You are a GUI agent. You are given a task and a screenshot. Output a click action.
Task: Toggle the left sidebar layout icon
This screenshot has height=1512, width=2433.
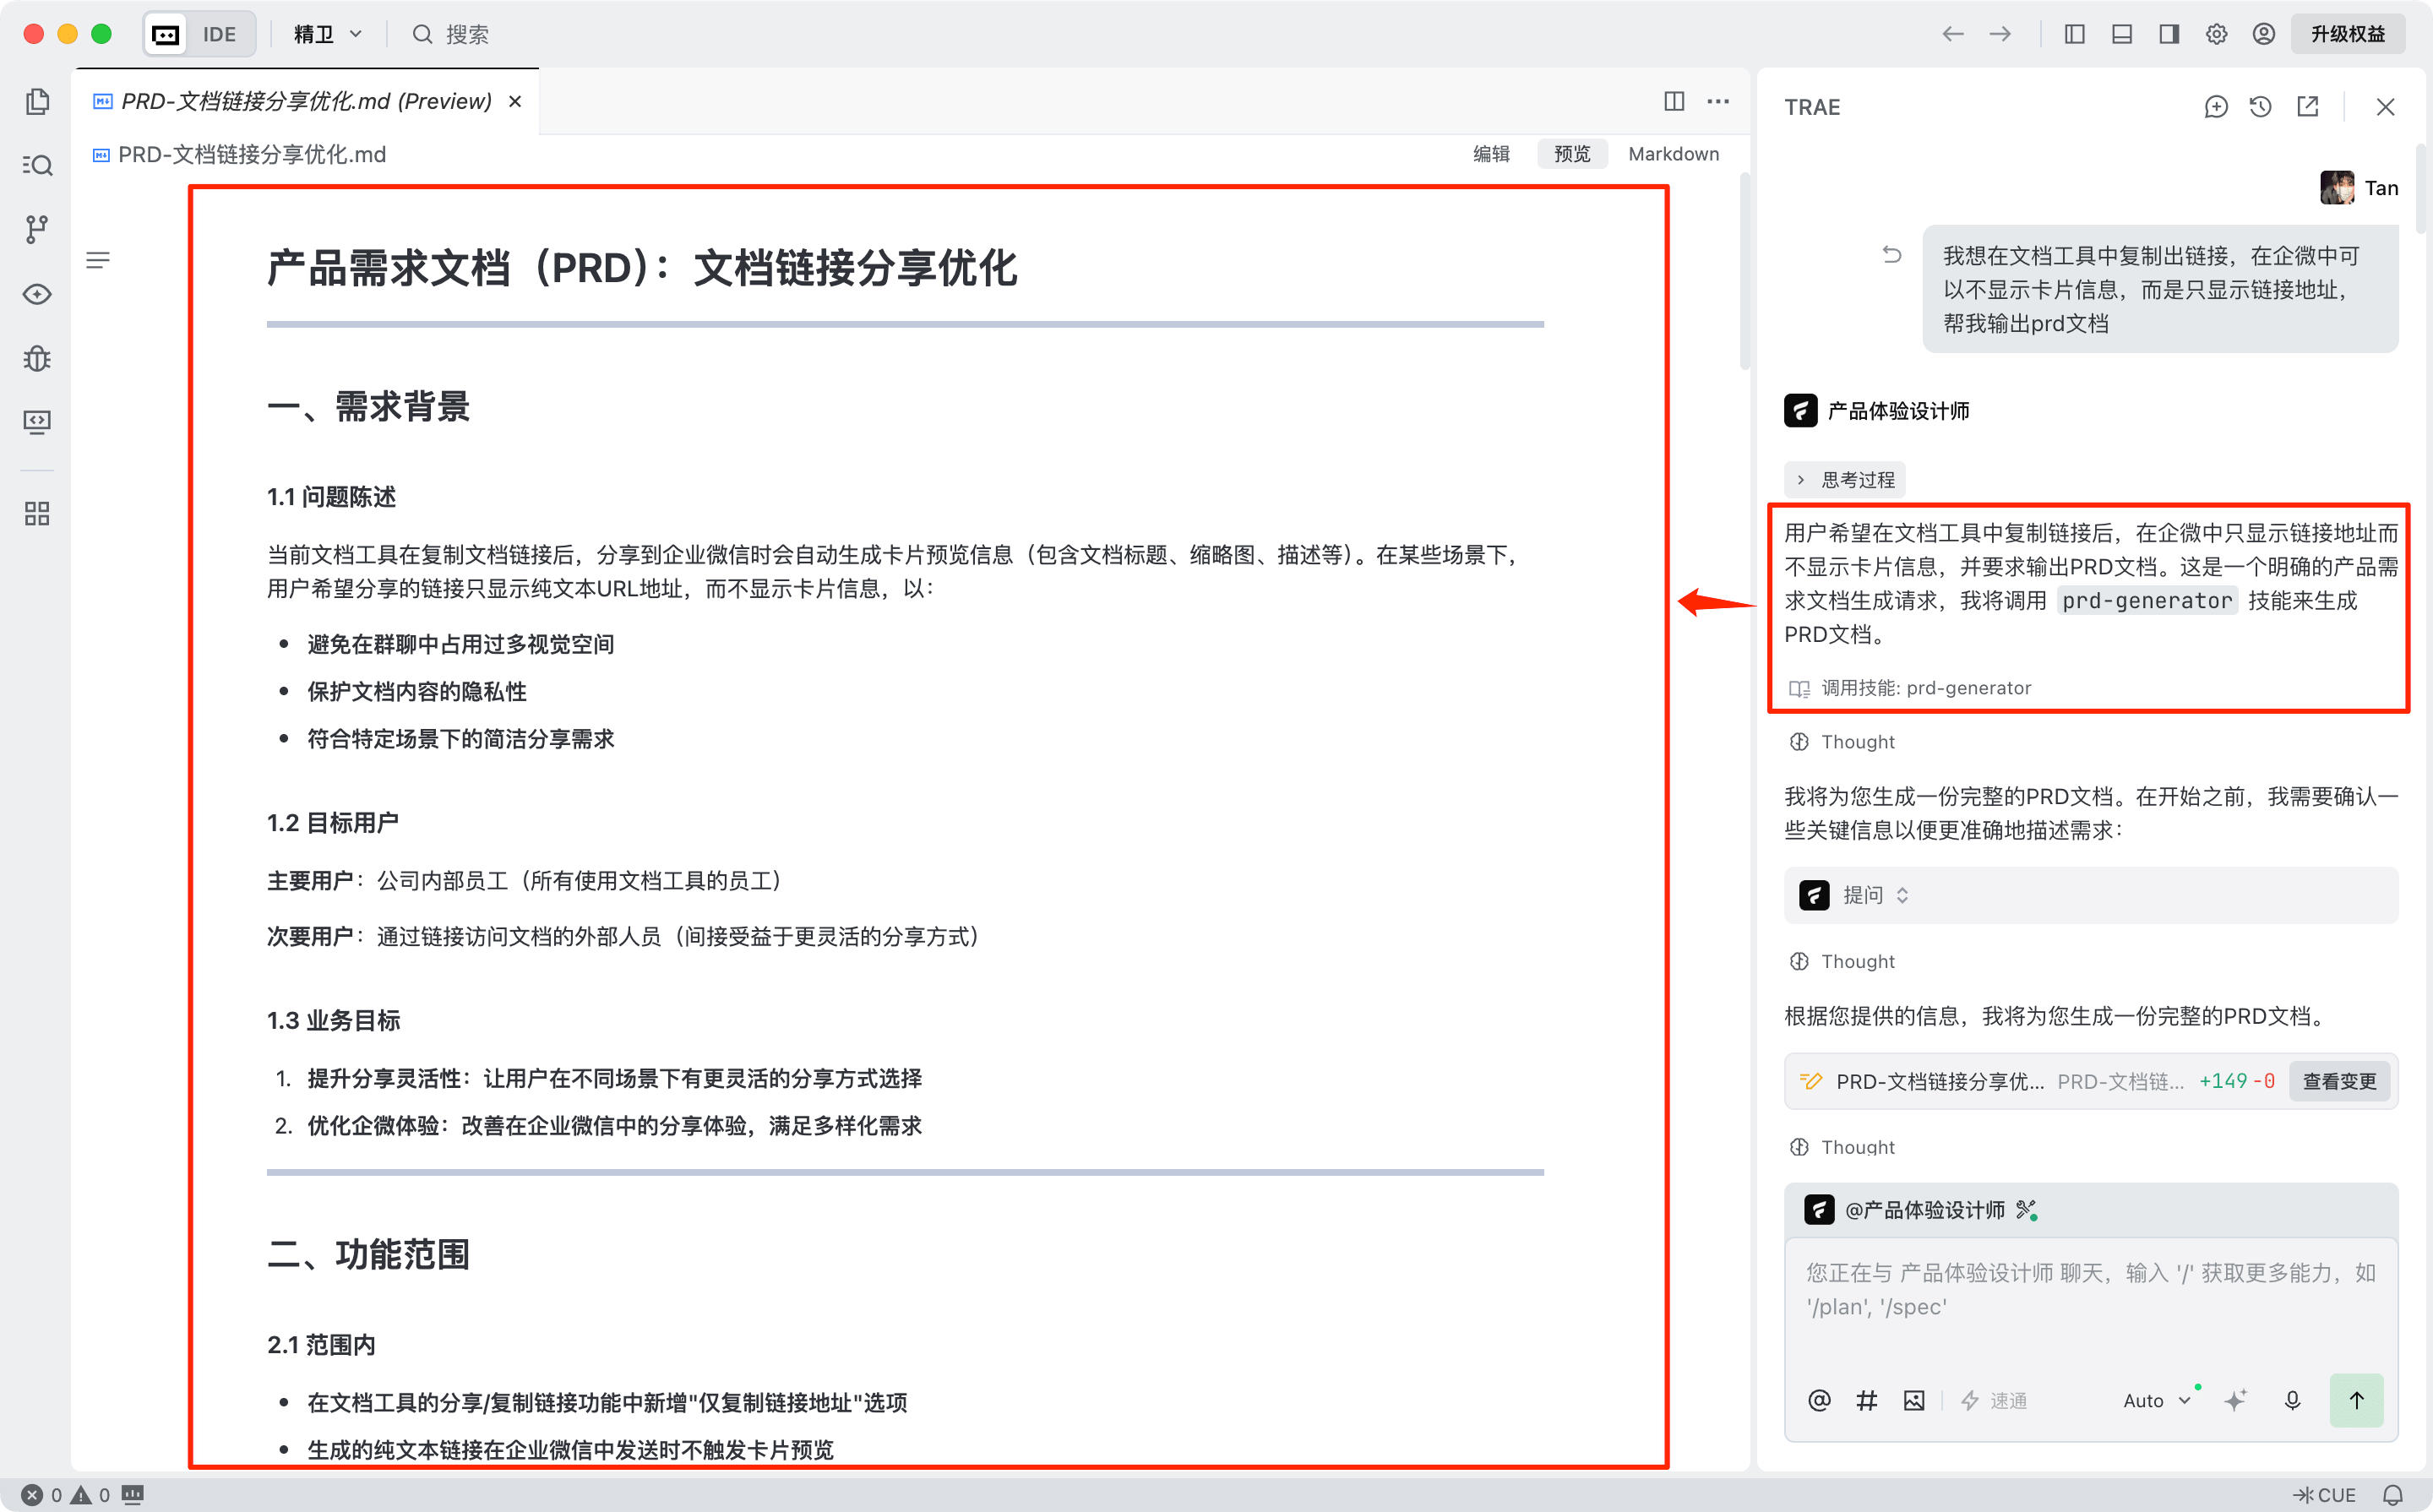[x=2074, y=34]
